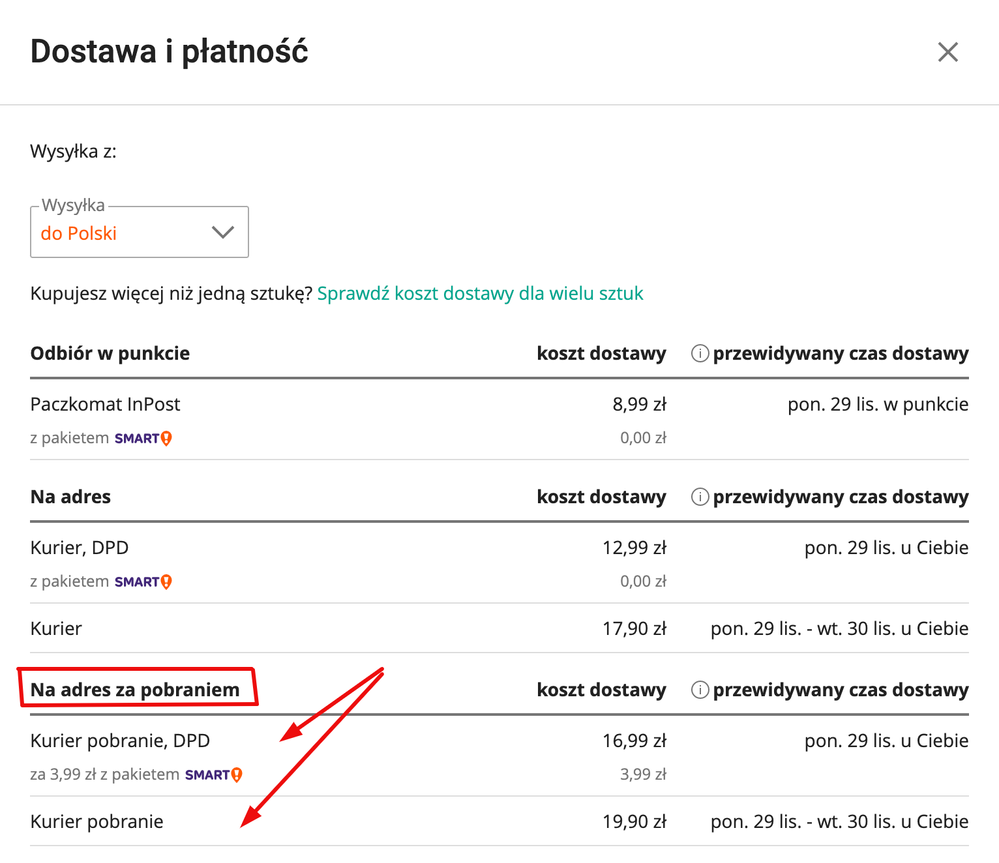Click SMART badge under Kurier, DPD
Screen dimensions: 999x863
tap(143, 581)
